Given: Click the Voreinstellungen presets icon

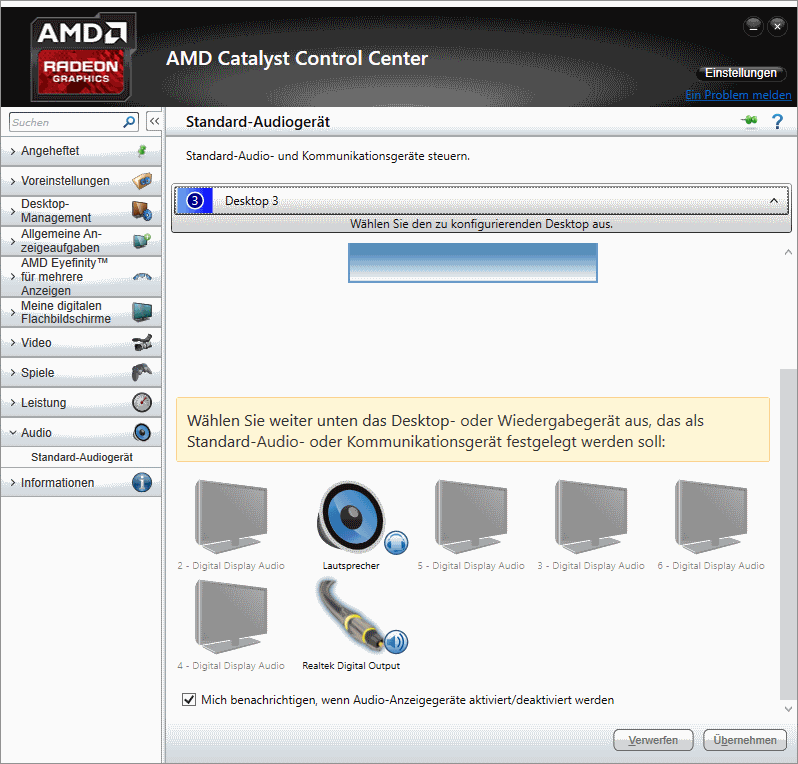Looking at the screenshot, I should click(142, 181).
